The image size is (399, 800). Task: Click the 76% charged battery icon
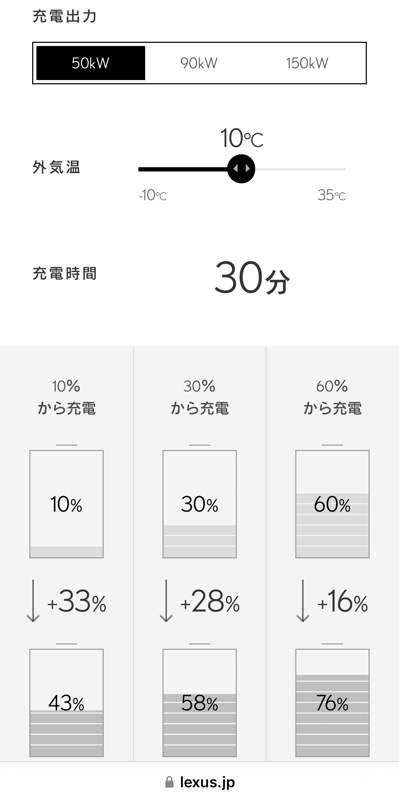pyautogui.click(x=332, y=700)
